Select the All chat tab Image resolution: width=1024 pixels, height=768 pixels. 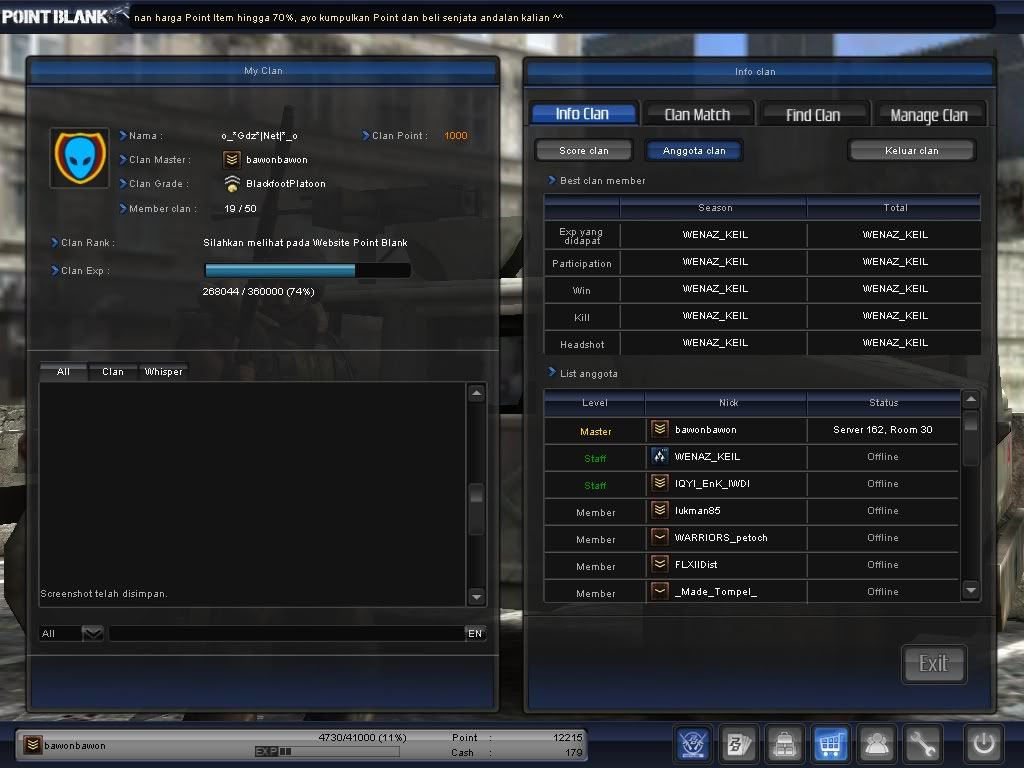pos(63,372)
